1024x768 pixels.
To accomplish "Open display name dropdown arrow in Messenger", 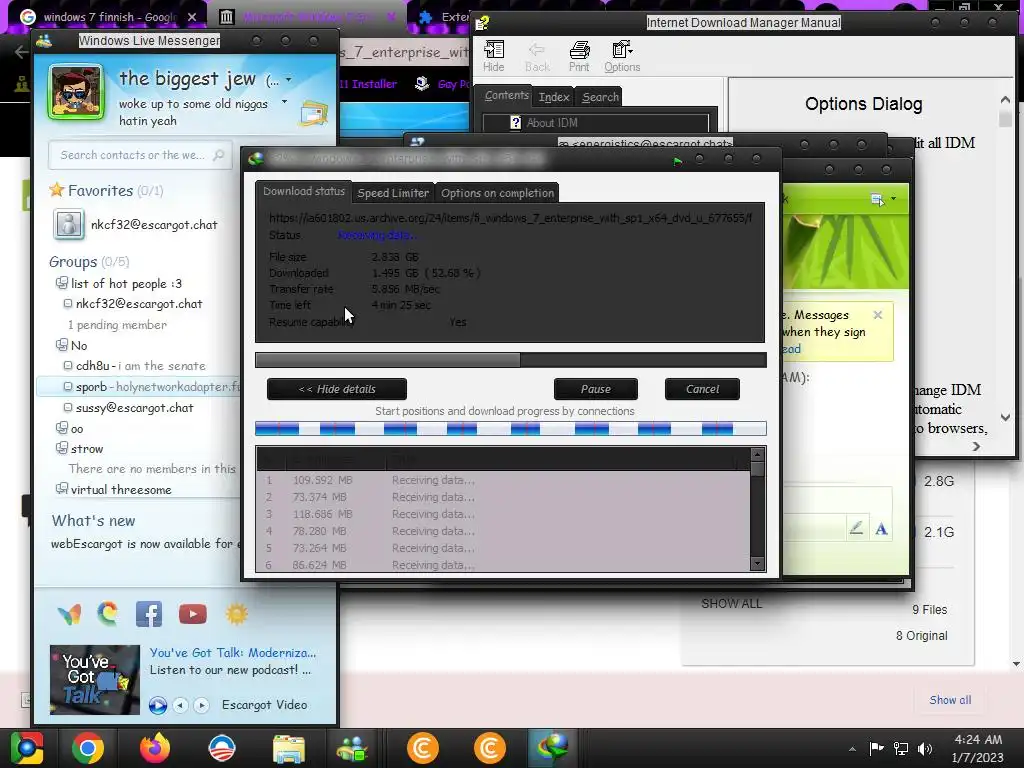I will 288,80.
